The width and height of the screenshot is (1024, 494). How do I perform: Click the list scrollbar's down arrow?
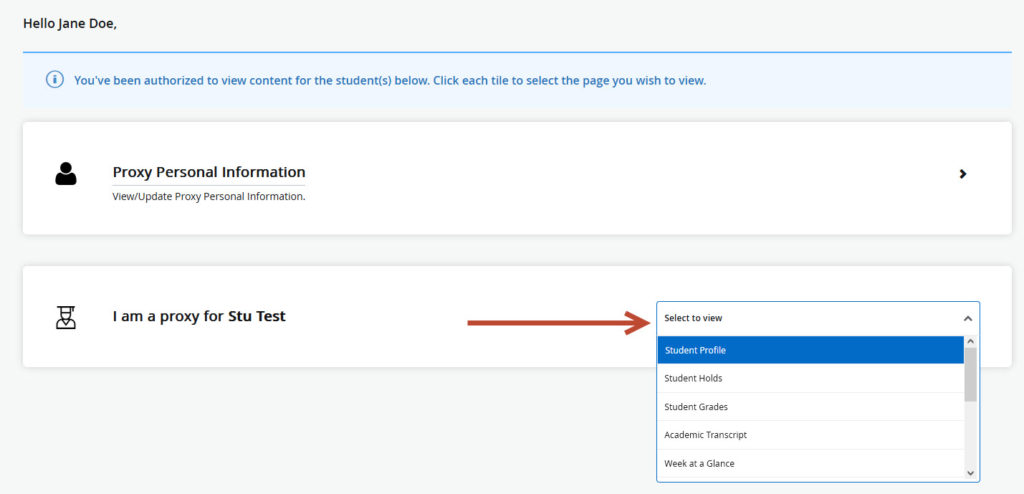coord(970,473)
